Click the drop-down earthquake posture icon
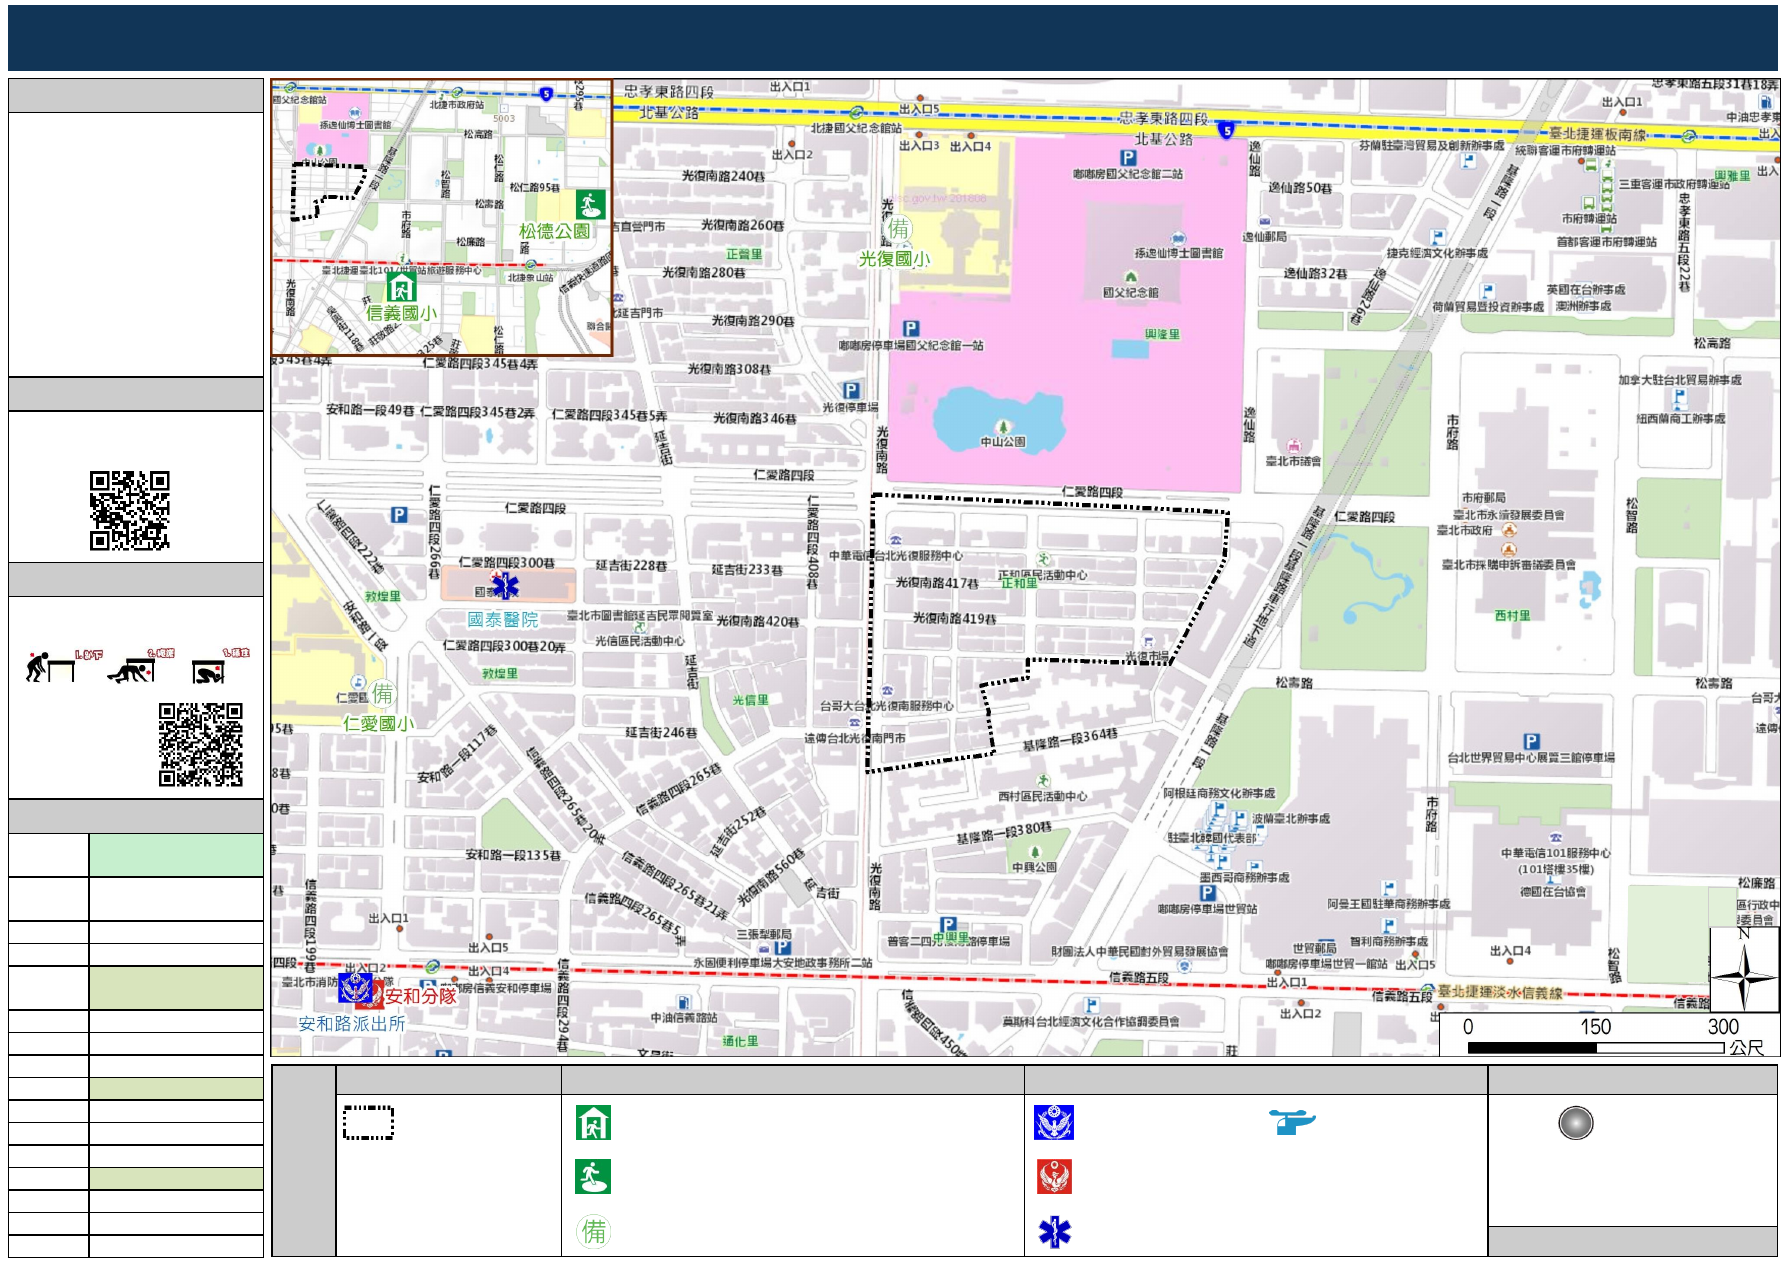 pyautogui.click(x=50, y=667)
